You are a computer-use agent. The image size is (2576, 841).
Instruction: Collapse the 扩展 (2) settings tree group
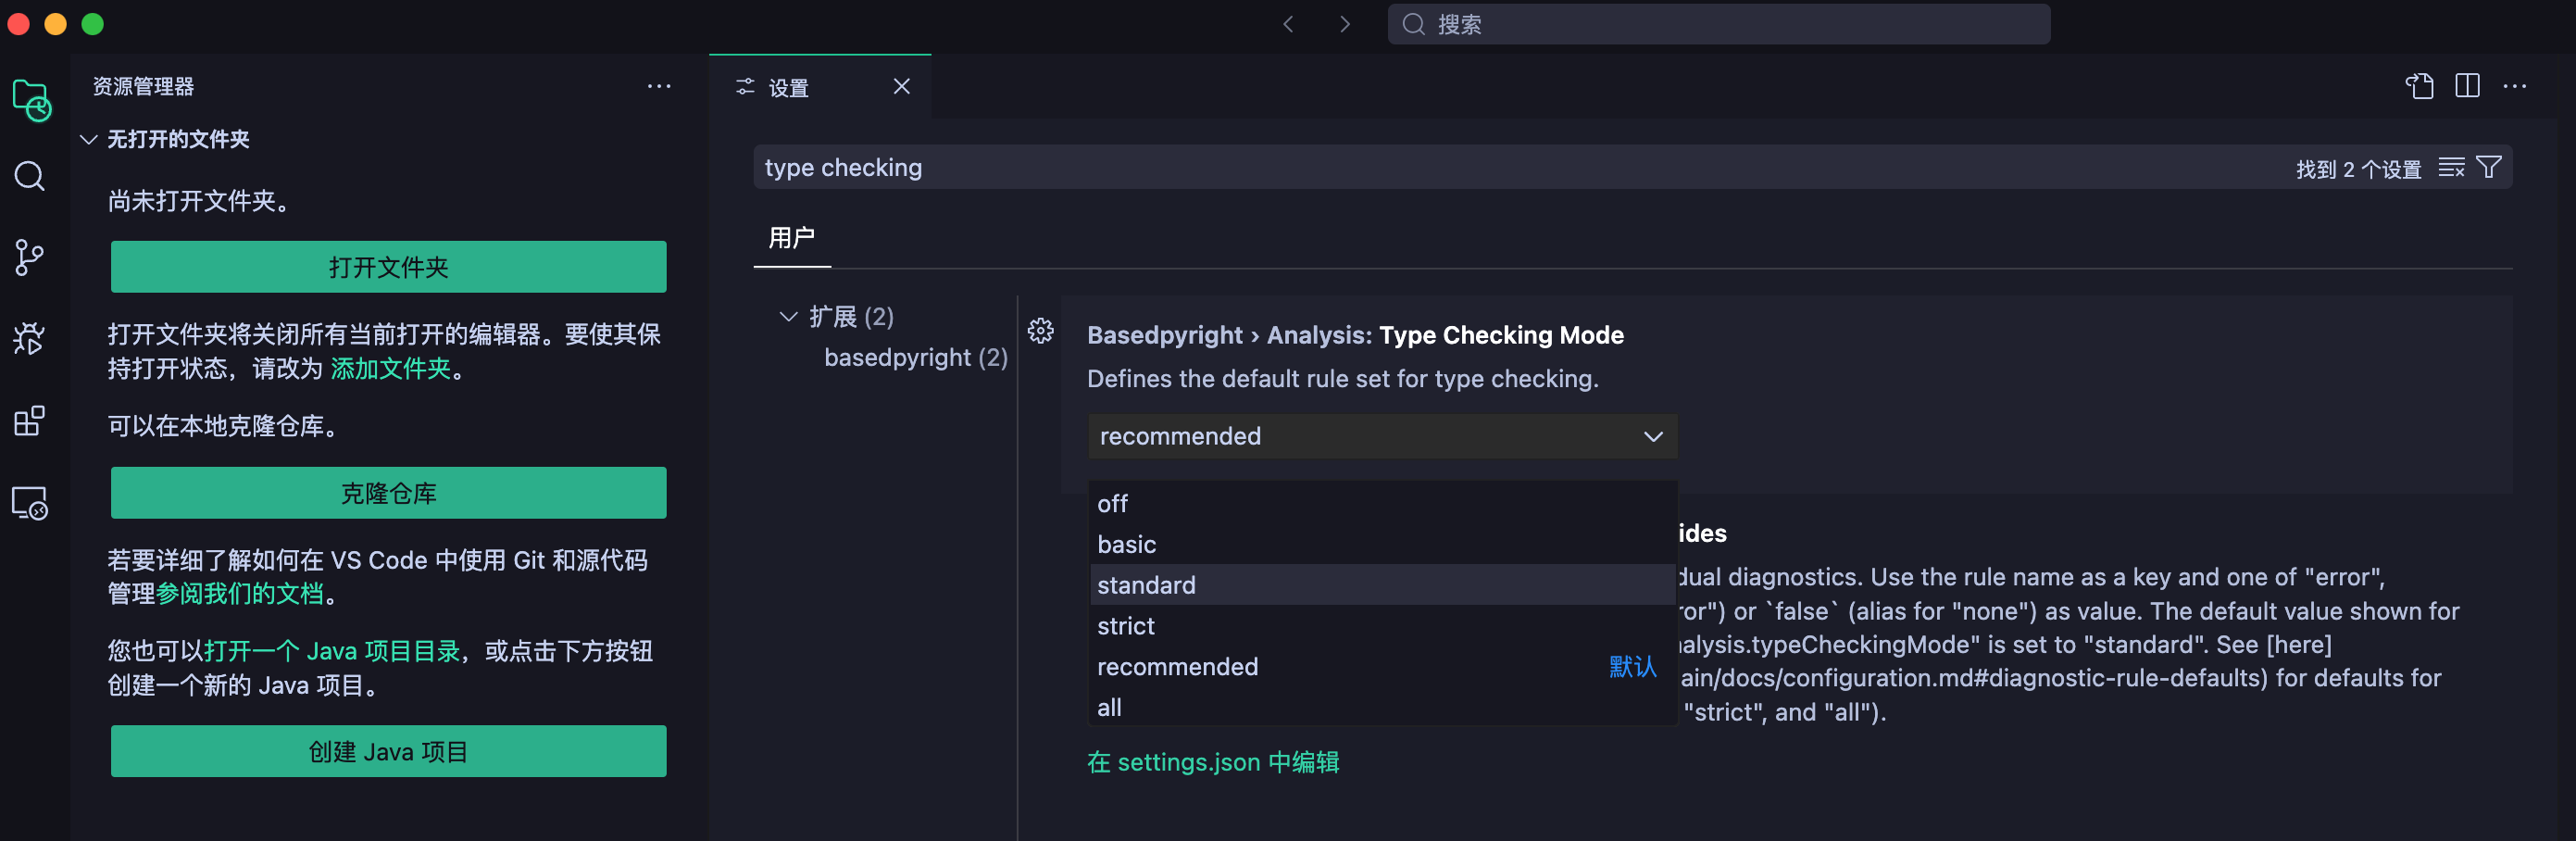(x=788, y=317)
